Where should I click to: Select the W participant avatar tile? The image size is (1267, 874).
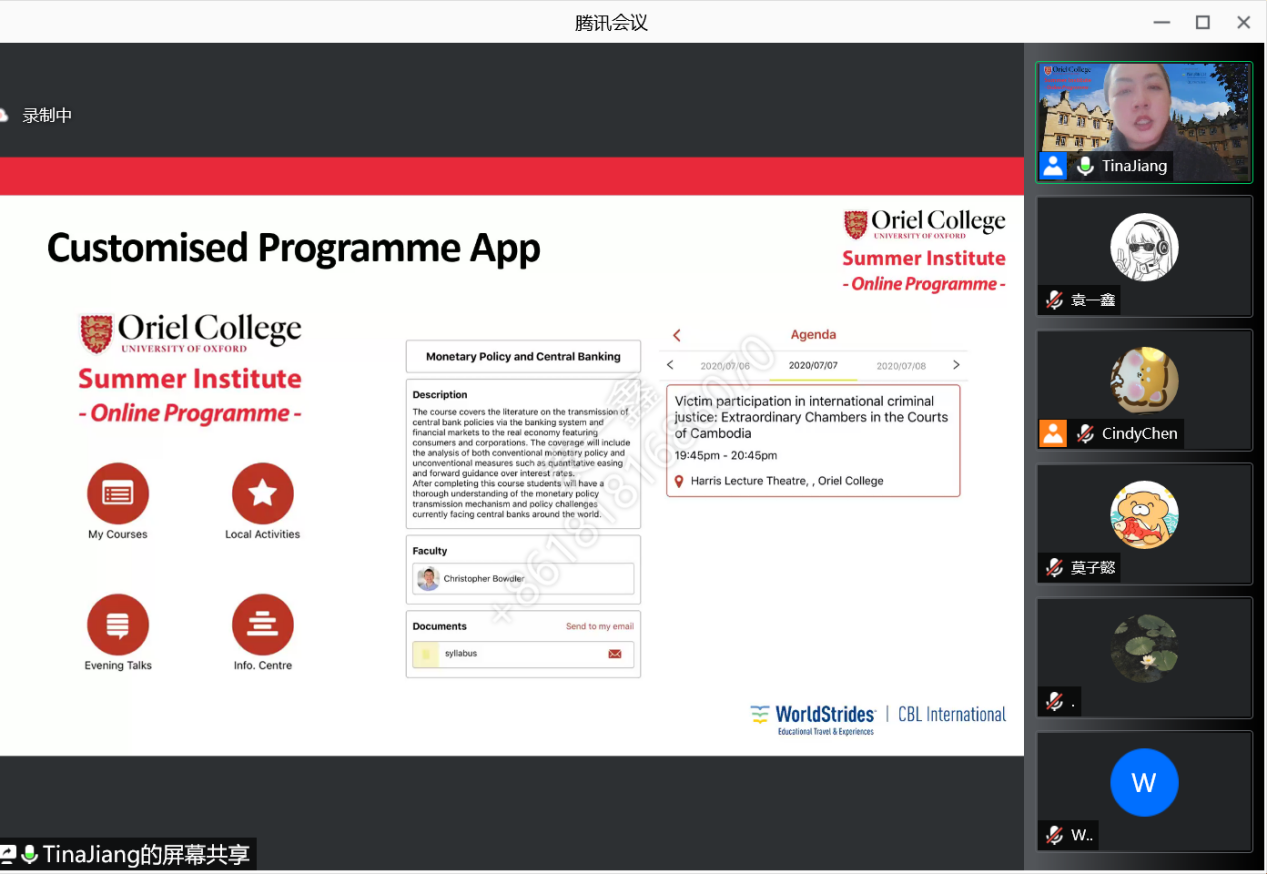point(1144,782)
